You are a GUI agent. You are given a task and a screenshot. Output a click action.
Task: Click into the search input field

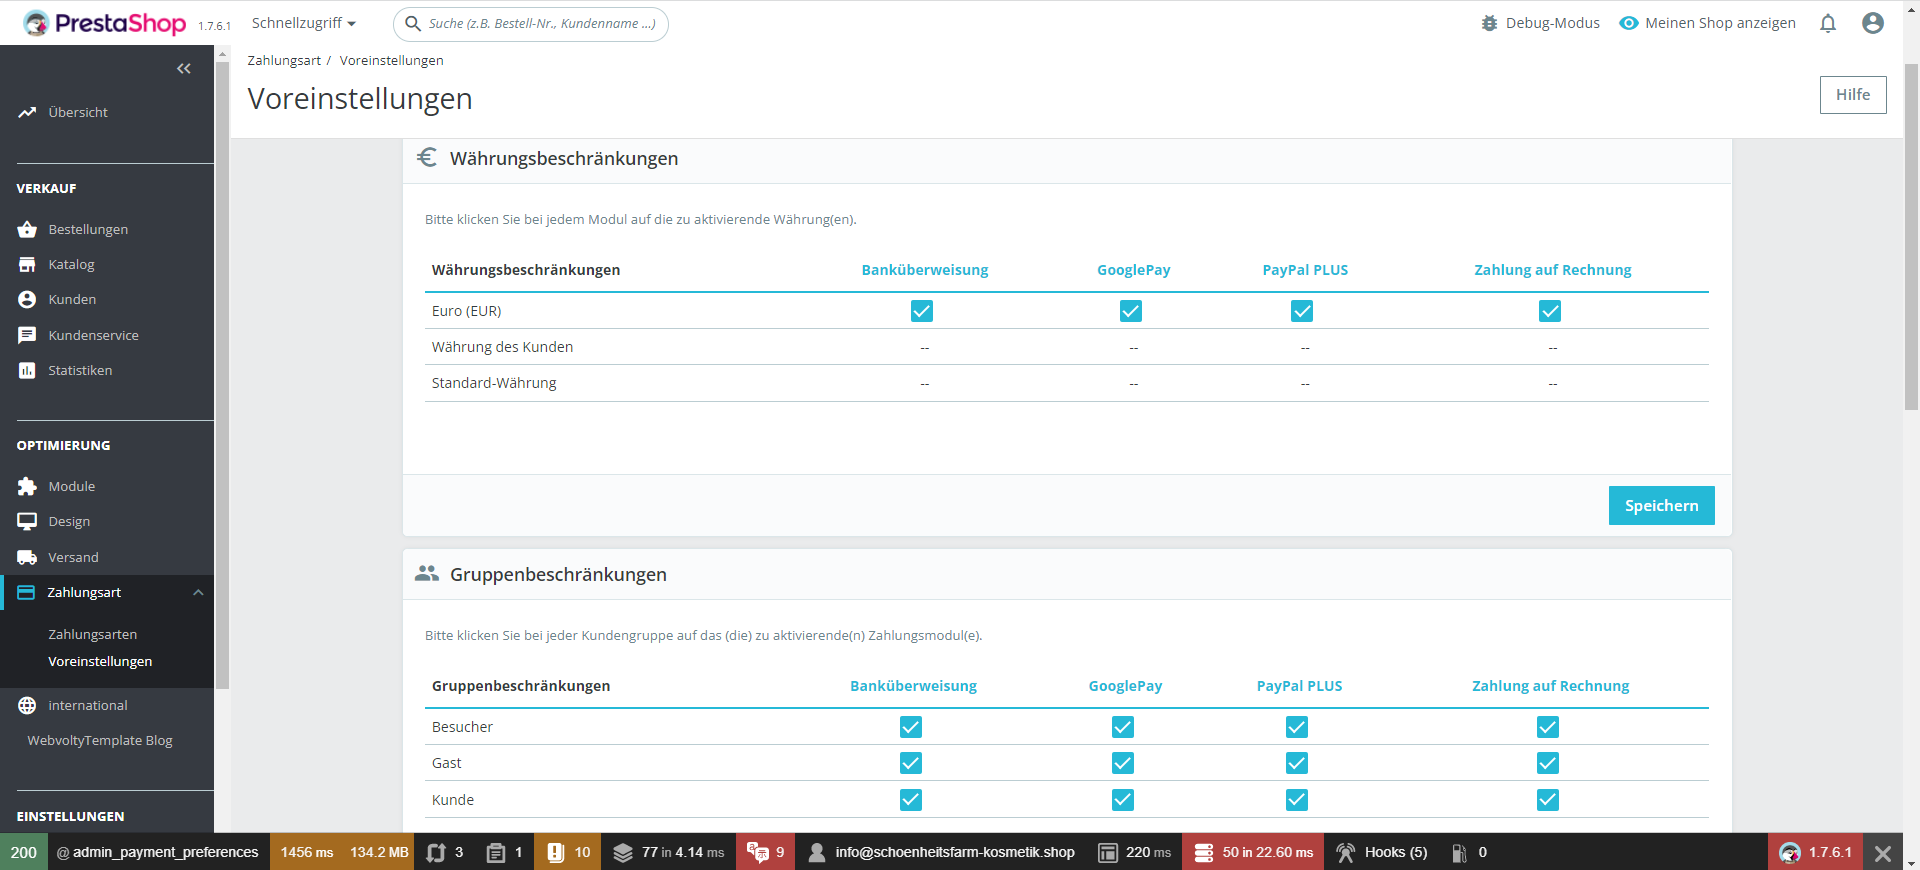531,24
